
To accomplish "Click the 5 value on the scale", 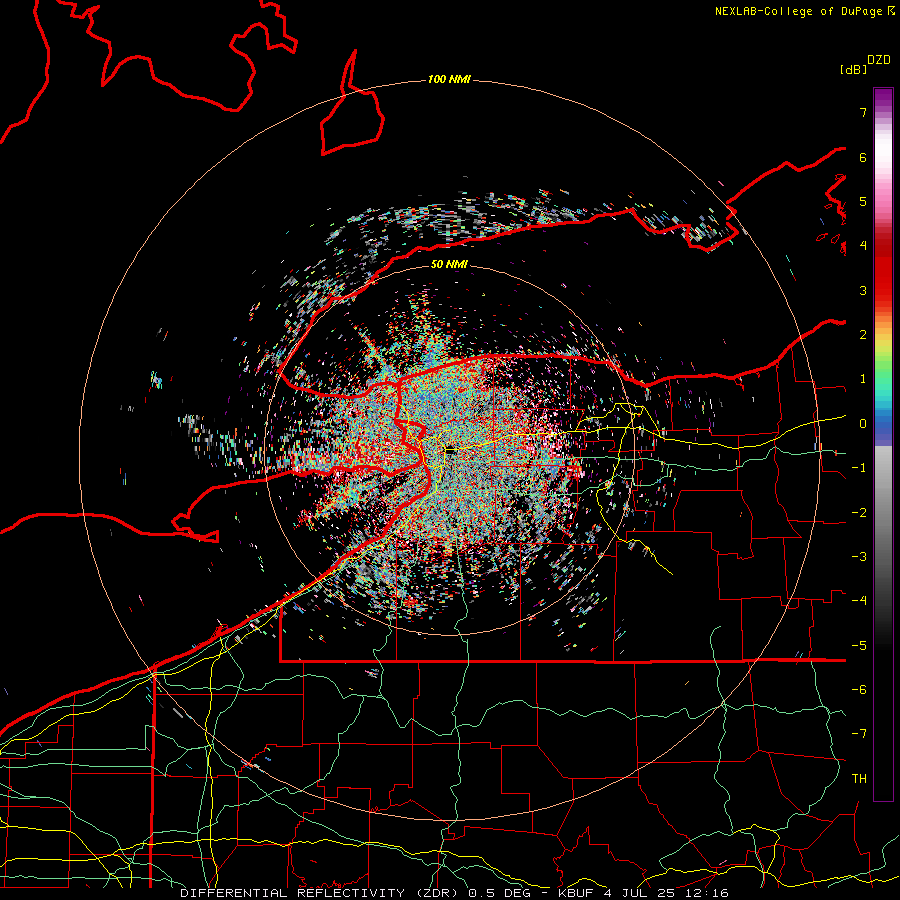I will [863, 201].
